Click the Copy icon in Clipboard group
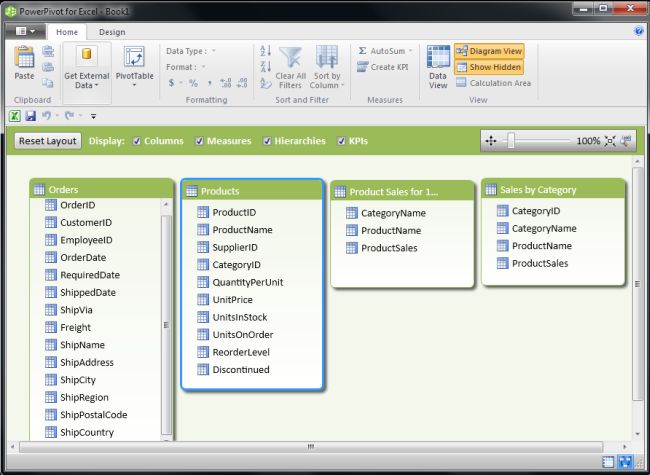 [48, 82]
